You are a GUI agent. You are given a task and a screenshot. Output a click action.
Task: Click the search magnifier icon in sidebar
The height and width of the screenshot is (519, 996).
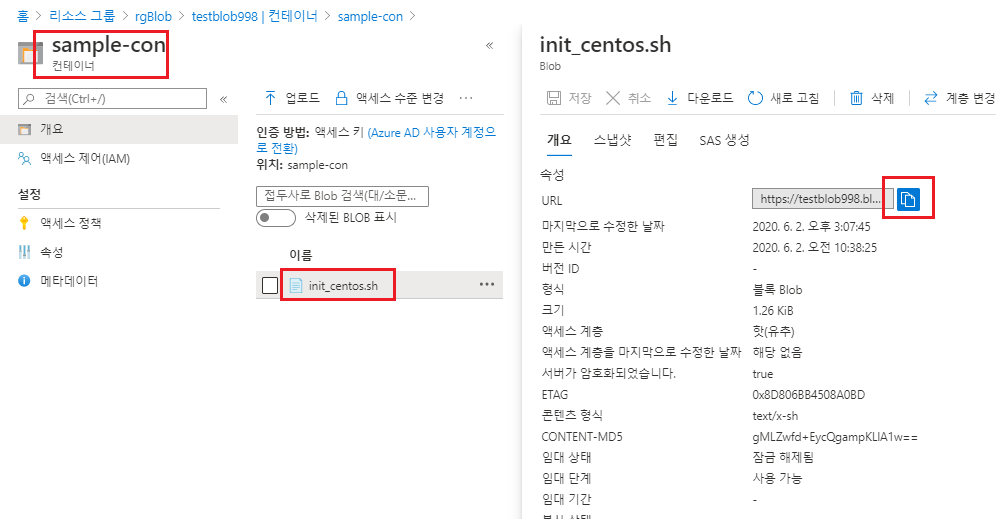(29, 99)
